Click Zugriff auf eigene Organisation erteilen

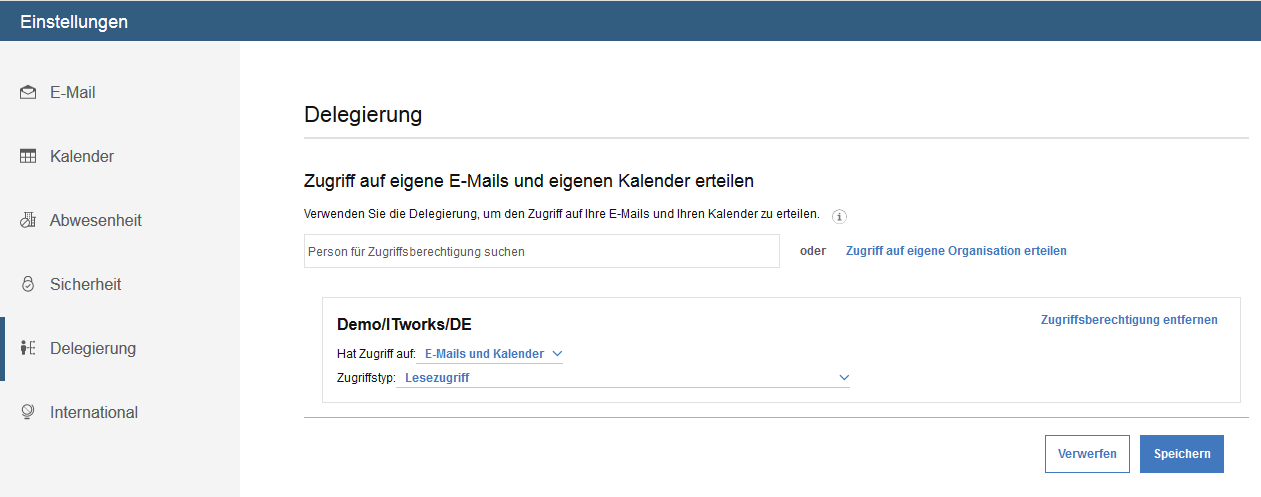(x=956, y=251)
